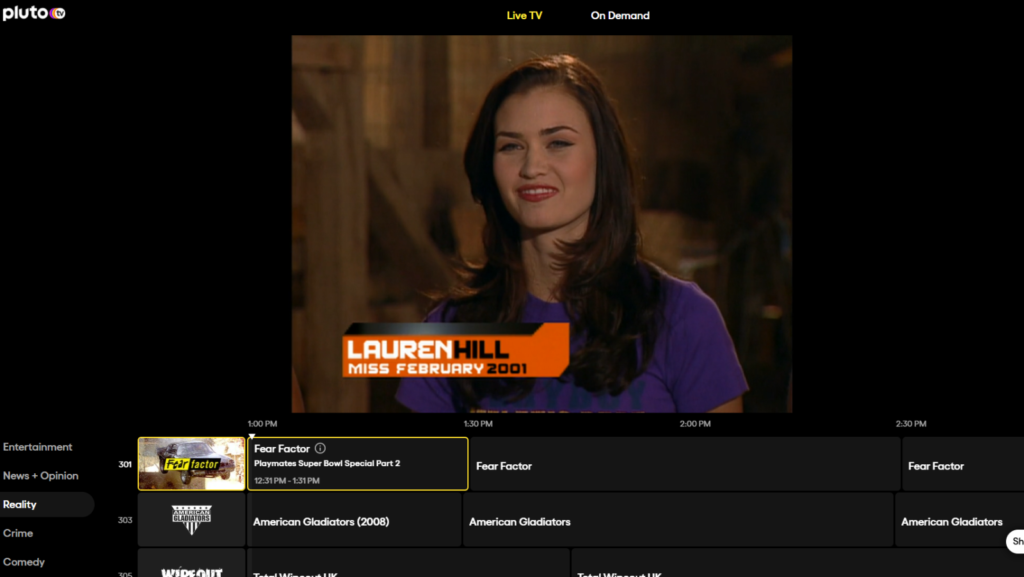Click the 1:00 PM time label

[263, 424]
